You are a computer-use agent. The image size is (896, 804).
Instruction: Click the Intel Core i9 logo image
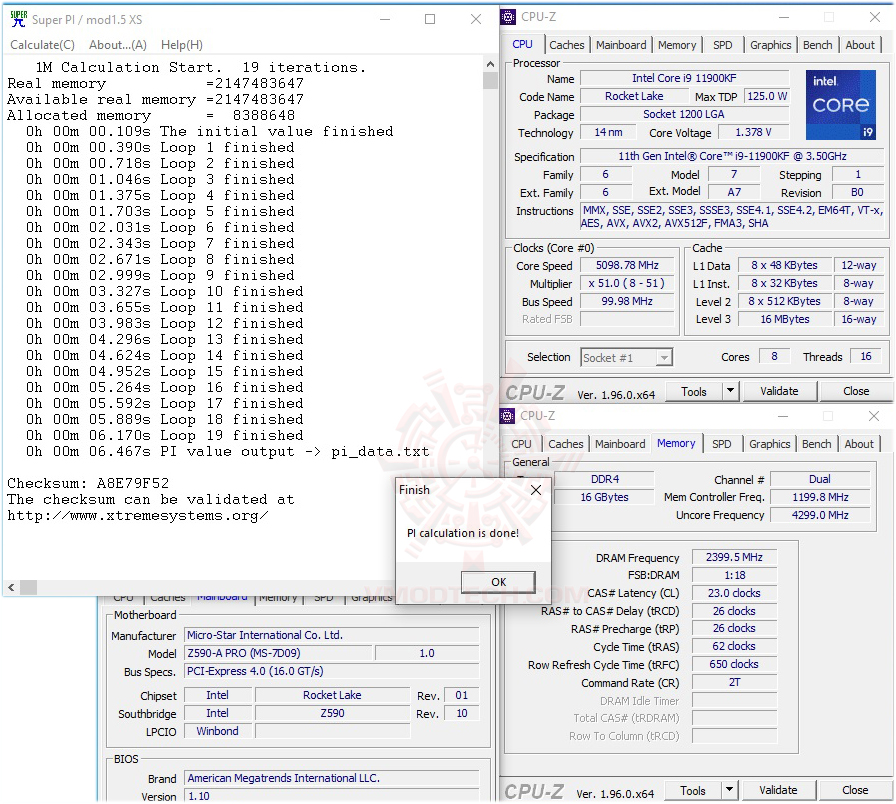841,105
